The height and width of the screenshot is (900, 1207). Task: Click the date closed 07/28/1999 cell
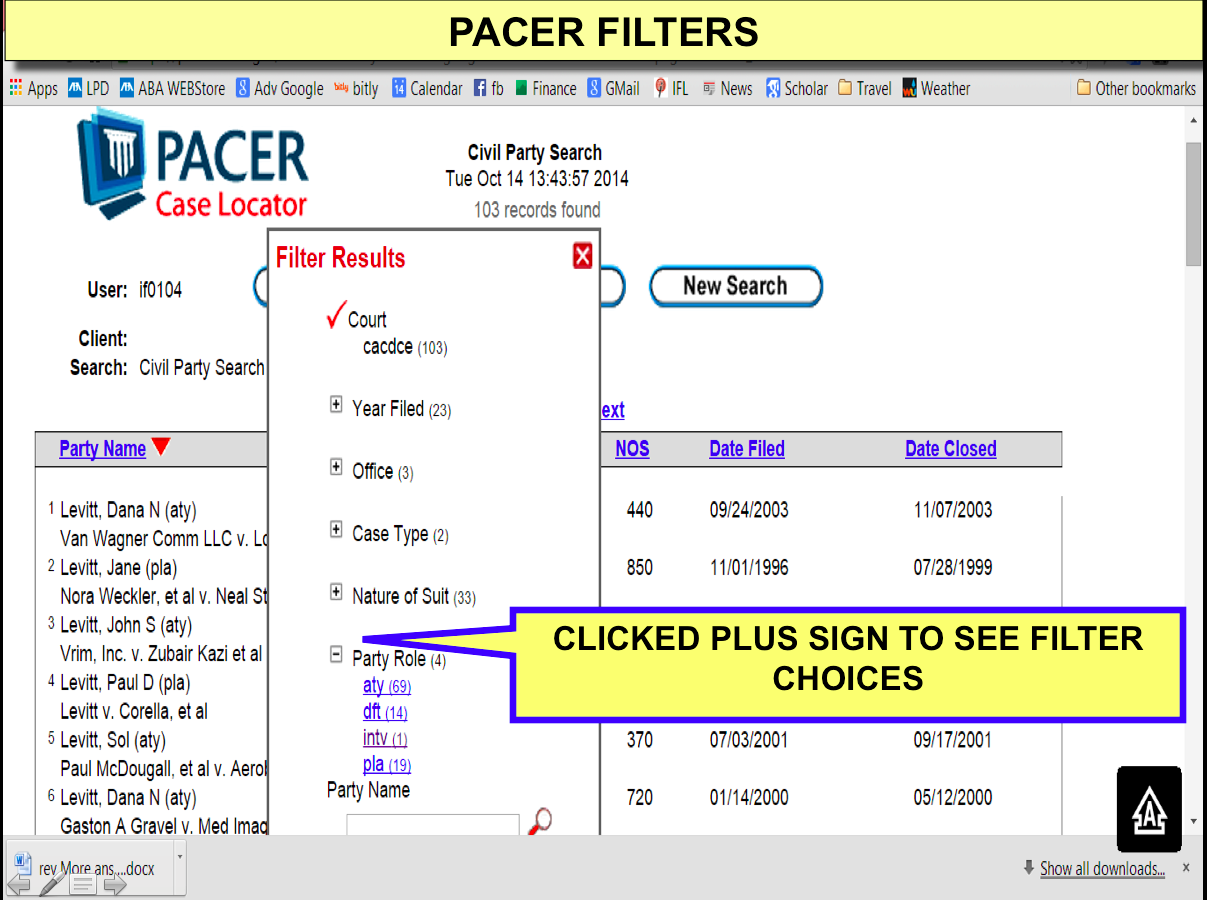pyautogui.click(x=953, y=568)
